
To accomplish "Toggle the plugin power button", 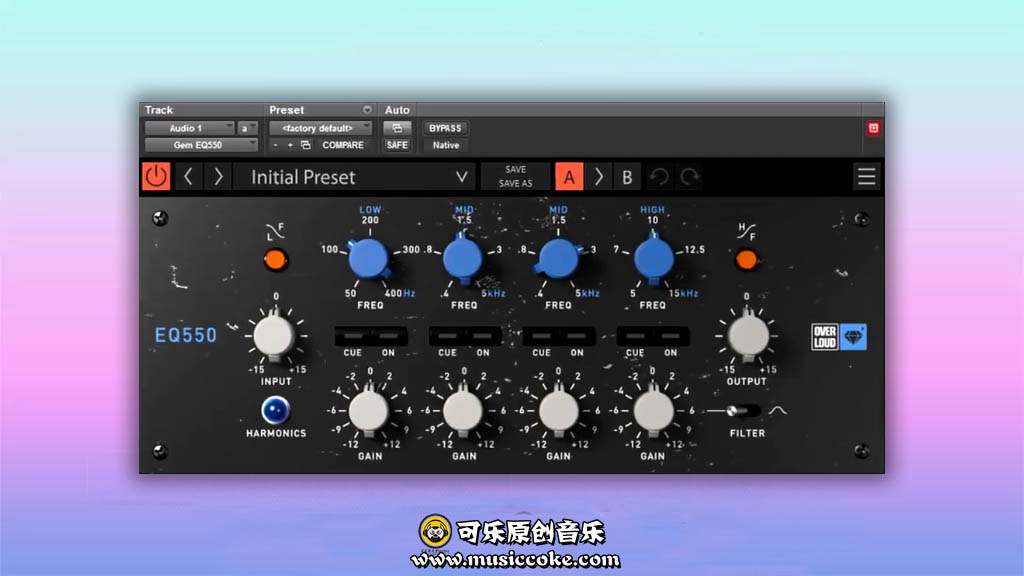I will click(156, 176).
